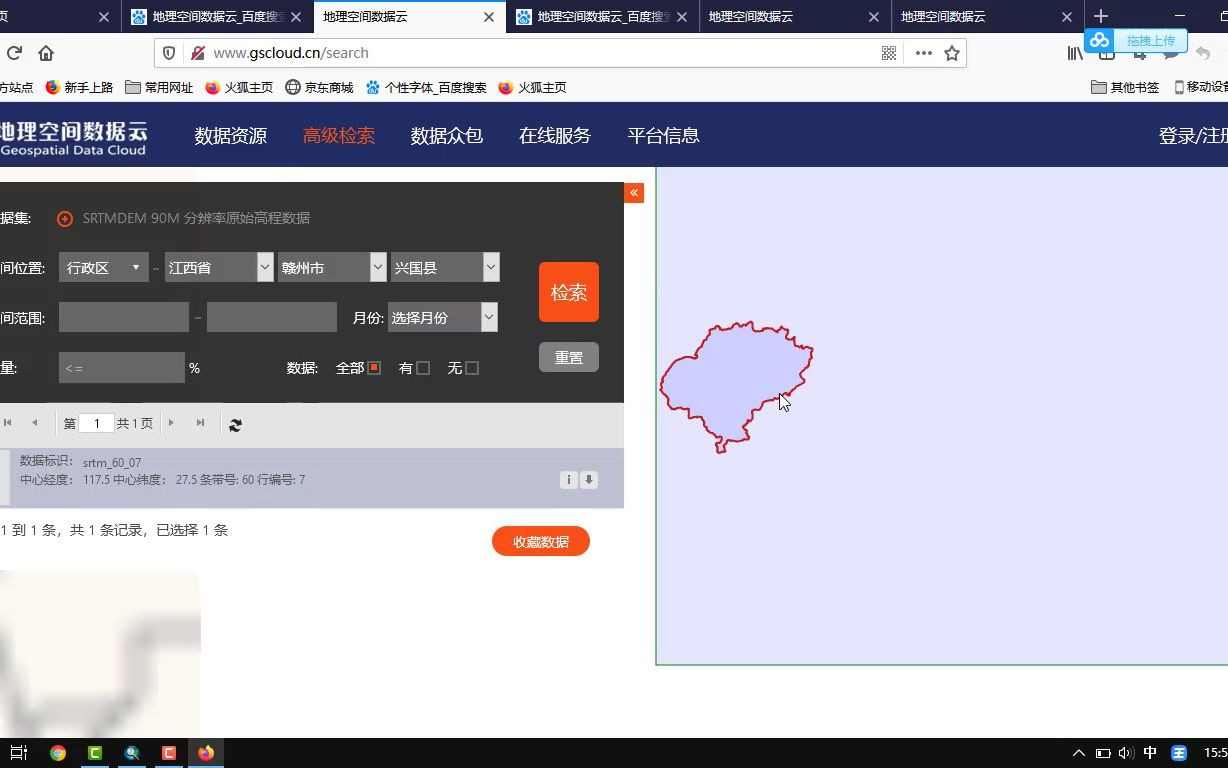Click the 检索 search button

[568, 292]
